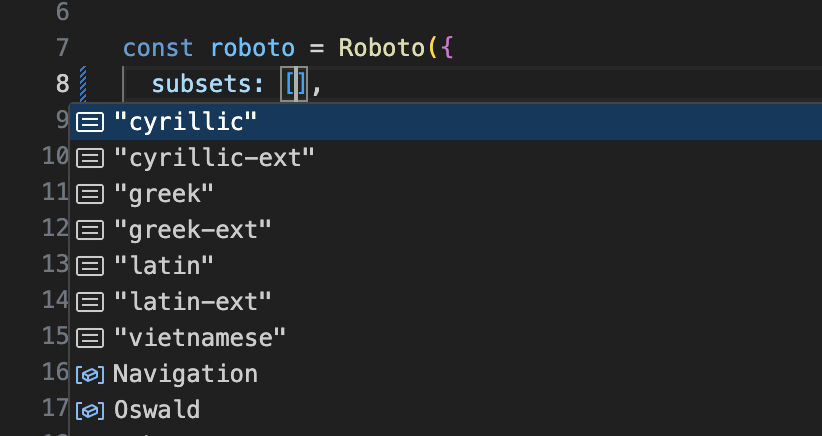Click the enum icon beside "greek"
The height and width of the screenshot is (436, 822).
pyautogui.click(x=90, y=194)
